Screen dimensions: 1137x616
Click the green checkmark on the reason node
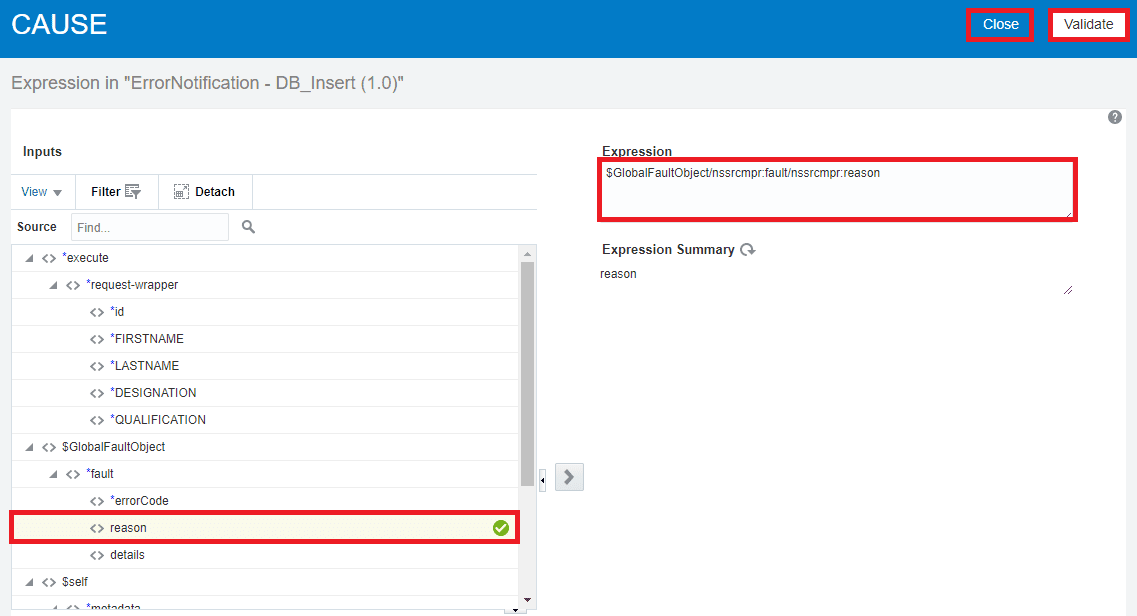[500, 527]
